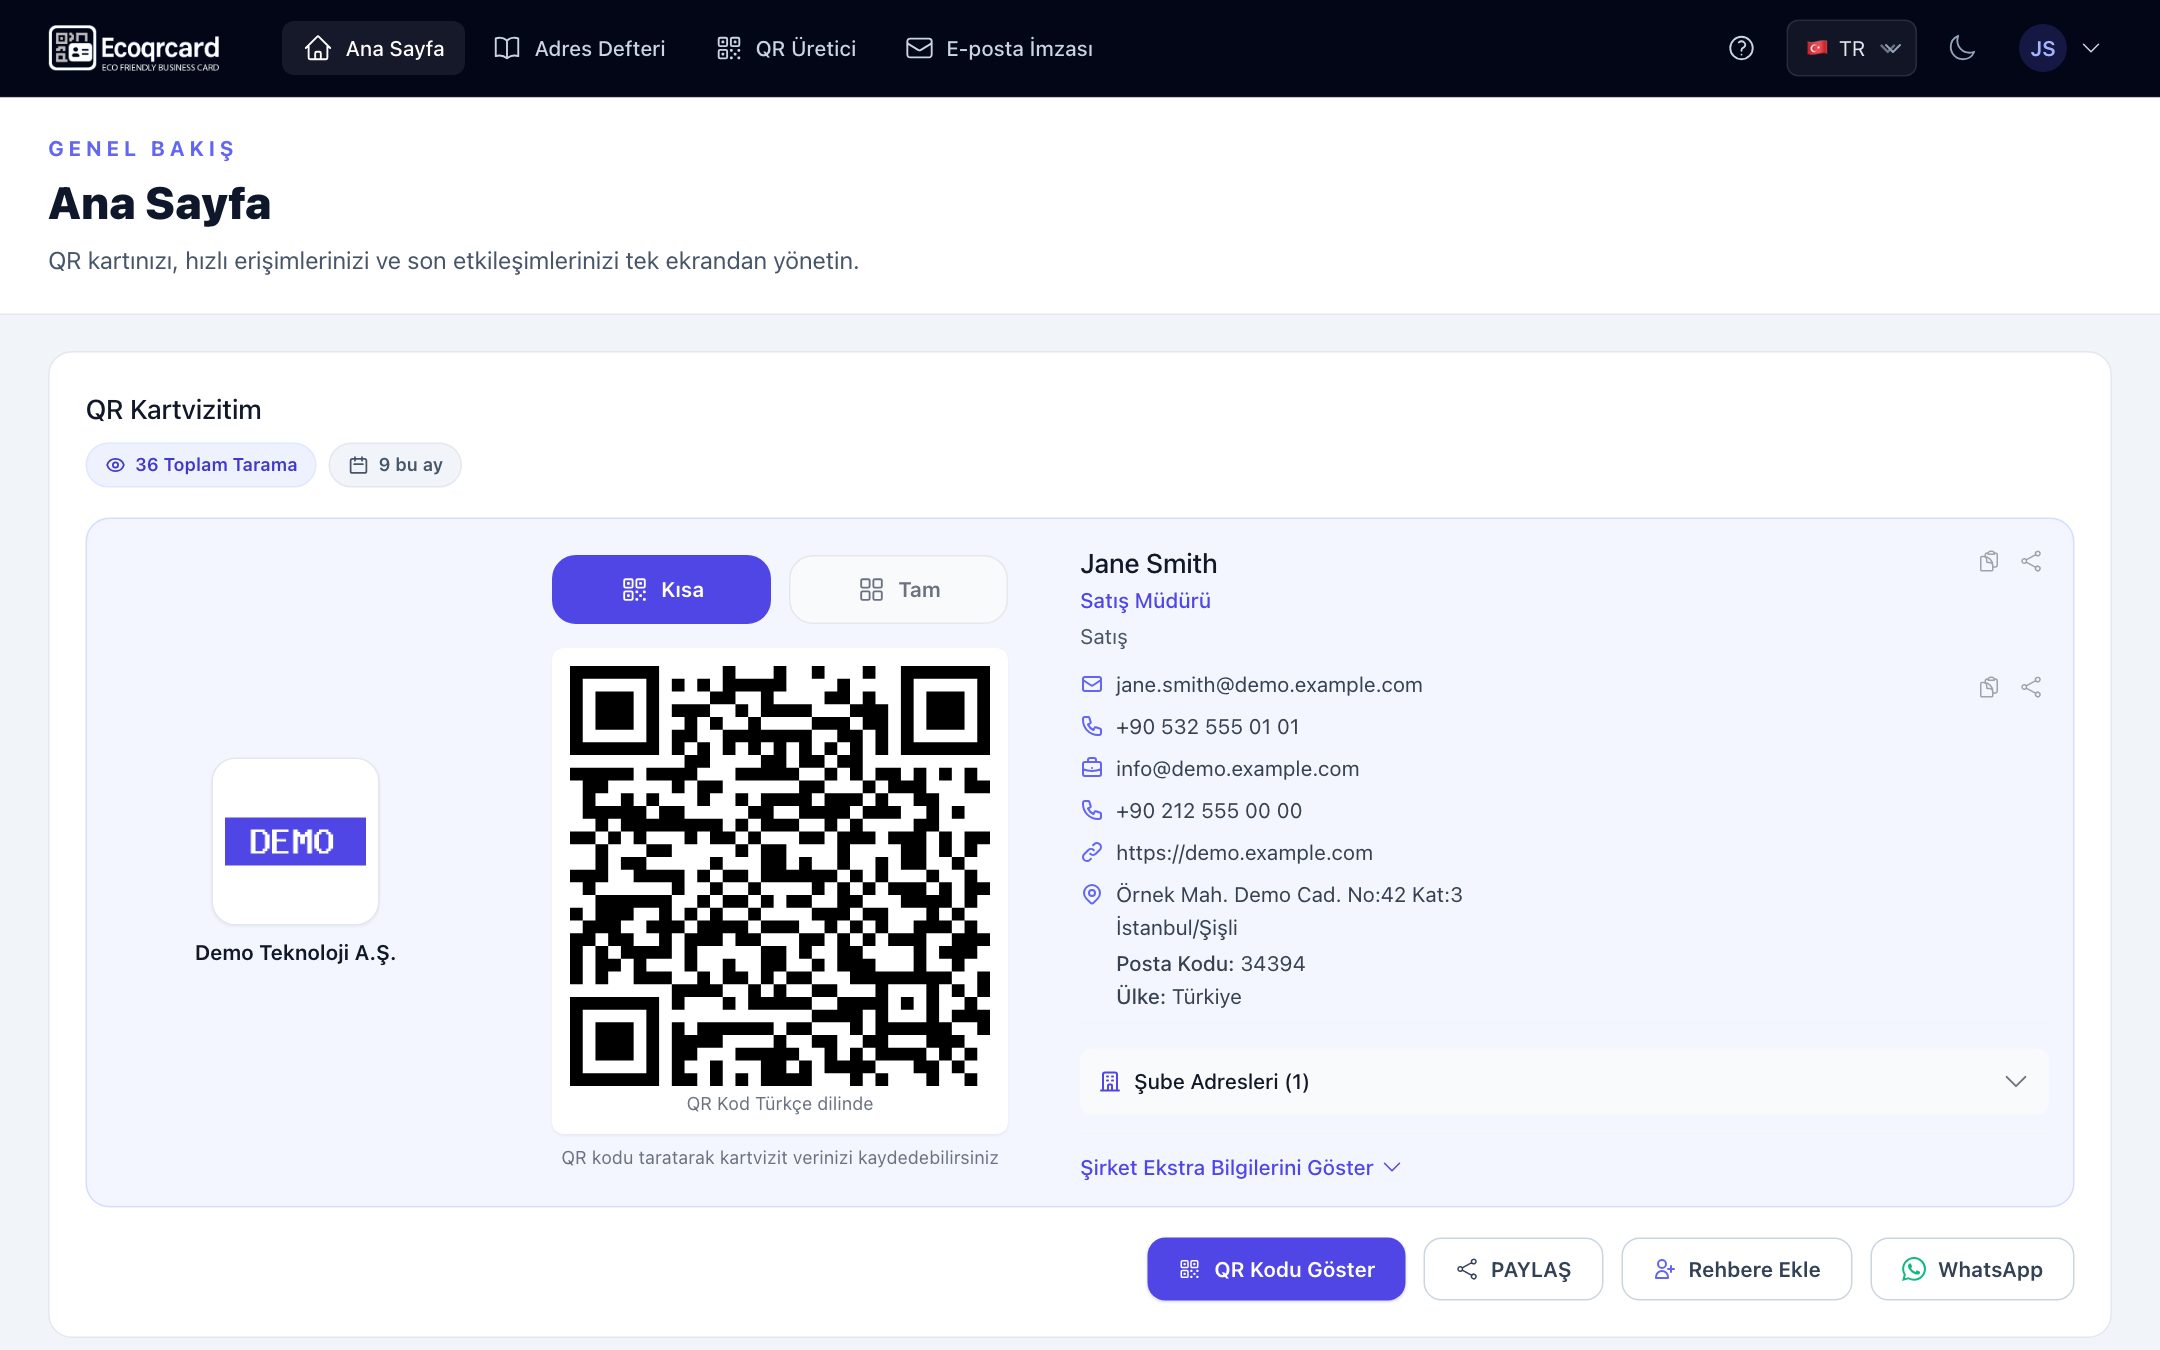Copy Jane Smith name details icon
The width and height of the screenshot is (2160, 1350).
[1989, 561]
